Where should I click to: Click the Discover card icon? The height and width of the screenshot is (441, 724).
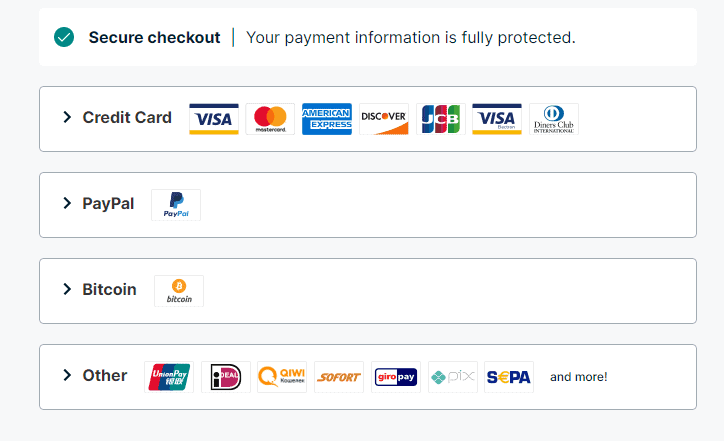(384, 119)
